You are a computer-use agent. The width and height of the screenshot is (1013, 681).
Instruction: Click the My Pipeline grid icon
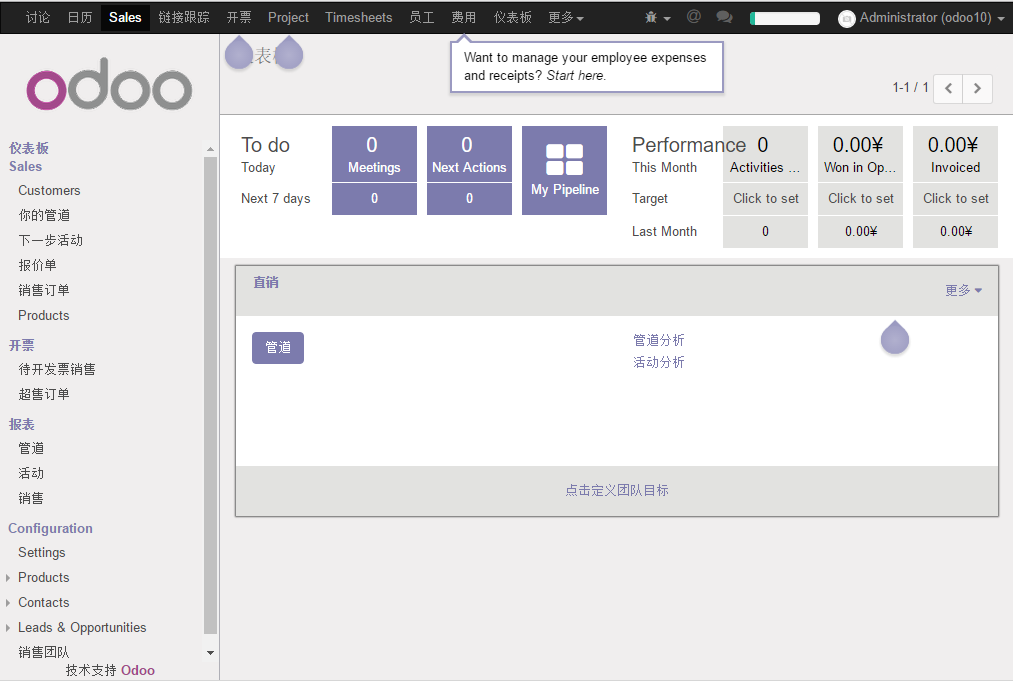point(564,159)
